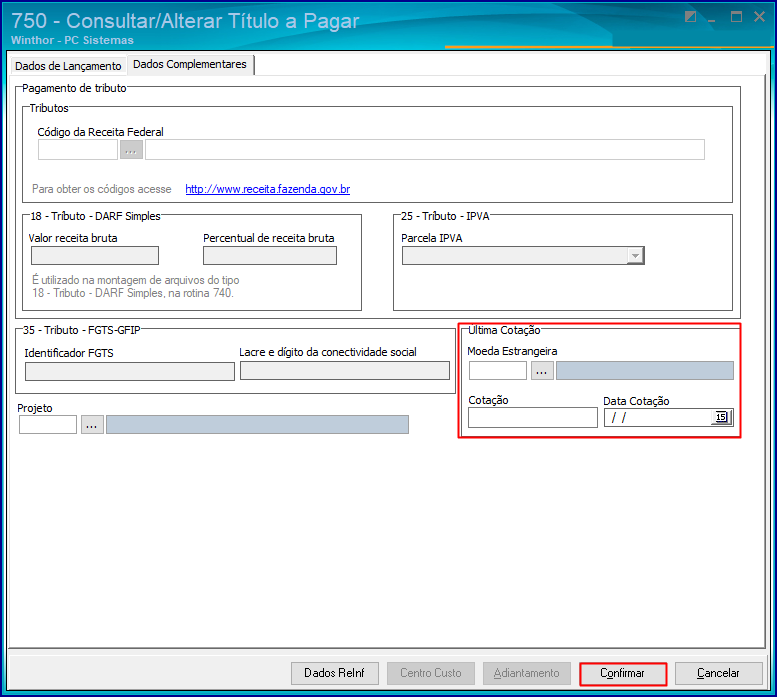The image size is (777, 697).
Task: Confirm changes with the Confirmar button
Action: pyautogui.click(x=623, y=674)
